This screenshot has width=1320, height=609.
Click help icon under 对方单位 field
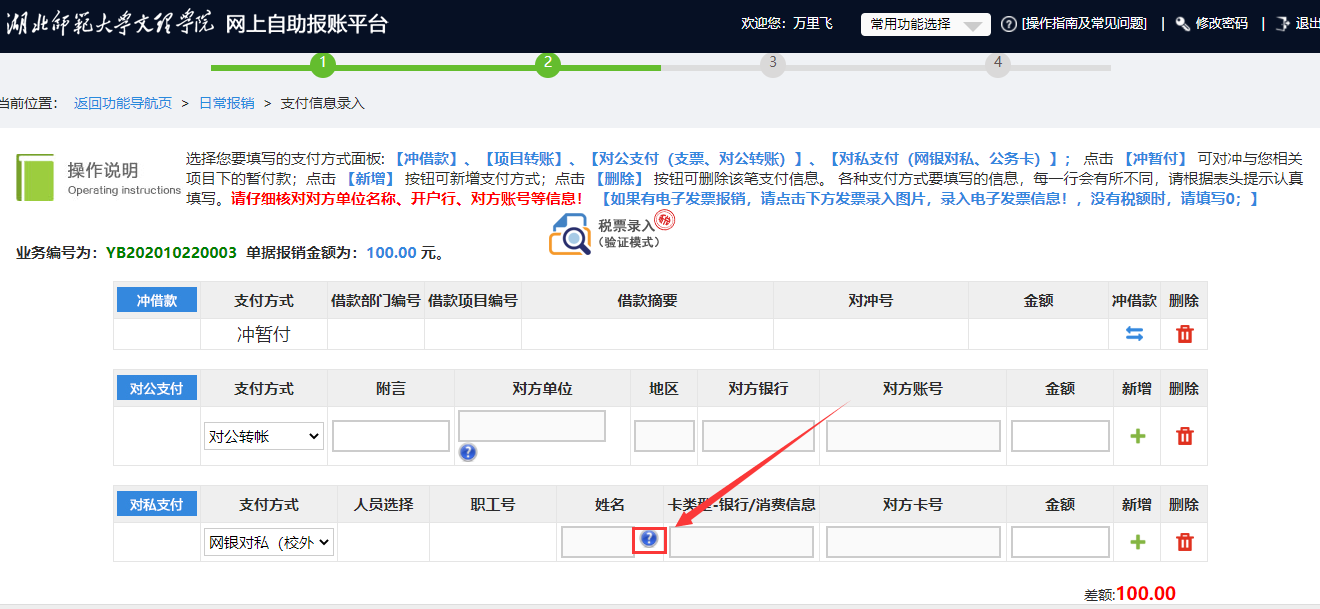pyautogui.click(x=467, y=452)
